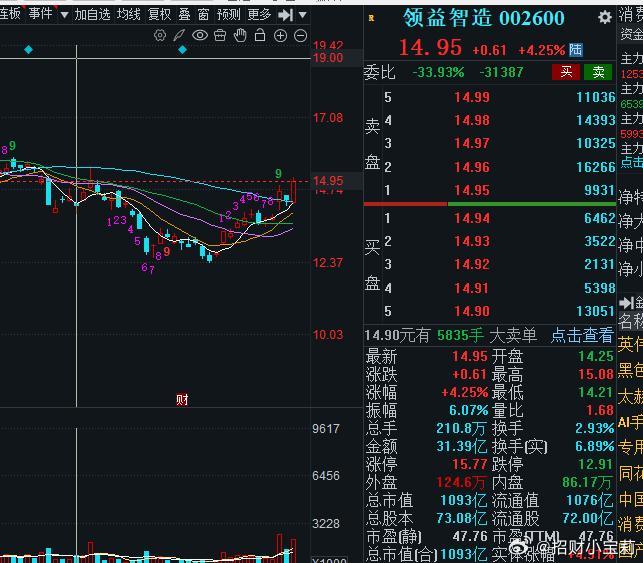Click the 总手 value 210.8万
This screenshot has width=643, height=563.
pos(461,428)
